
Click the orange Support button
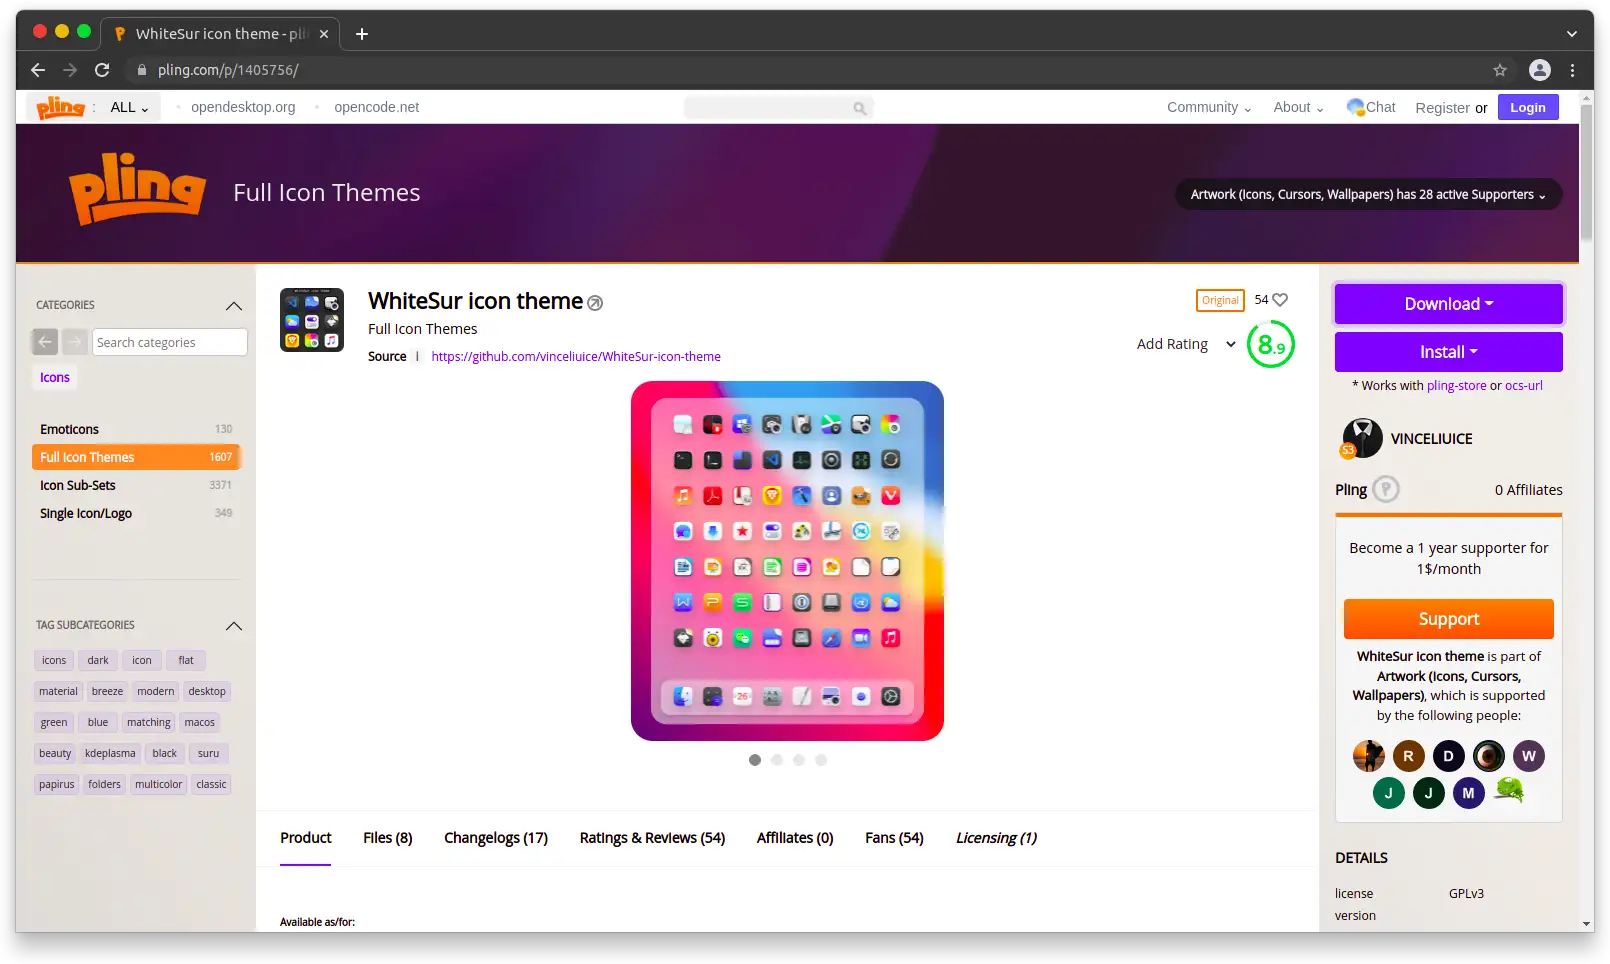coord(1448,619)
